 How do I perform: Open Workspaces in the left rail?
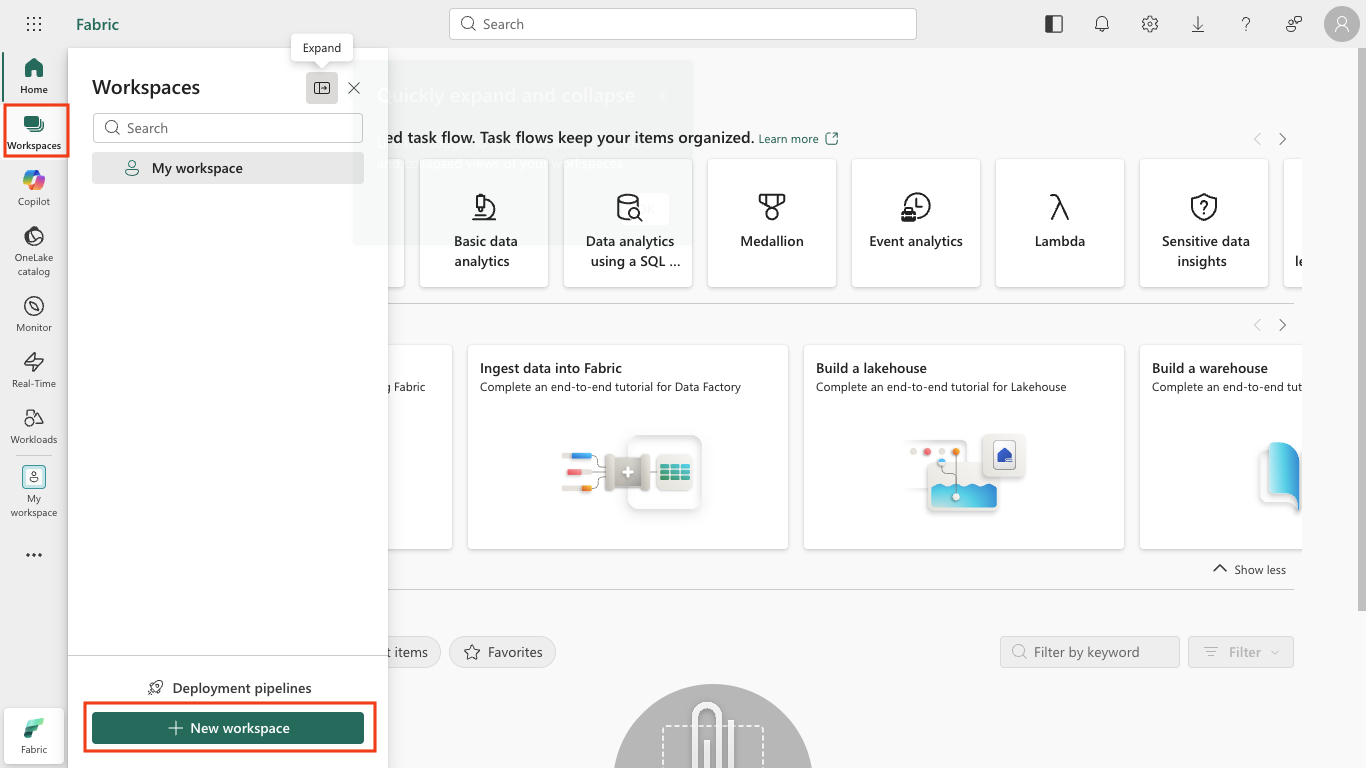(x=34, y=132)
